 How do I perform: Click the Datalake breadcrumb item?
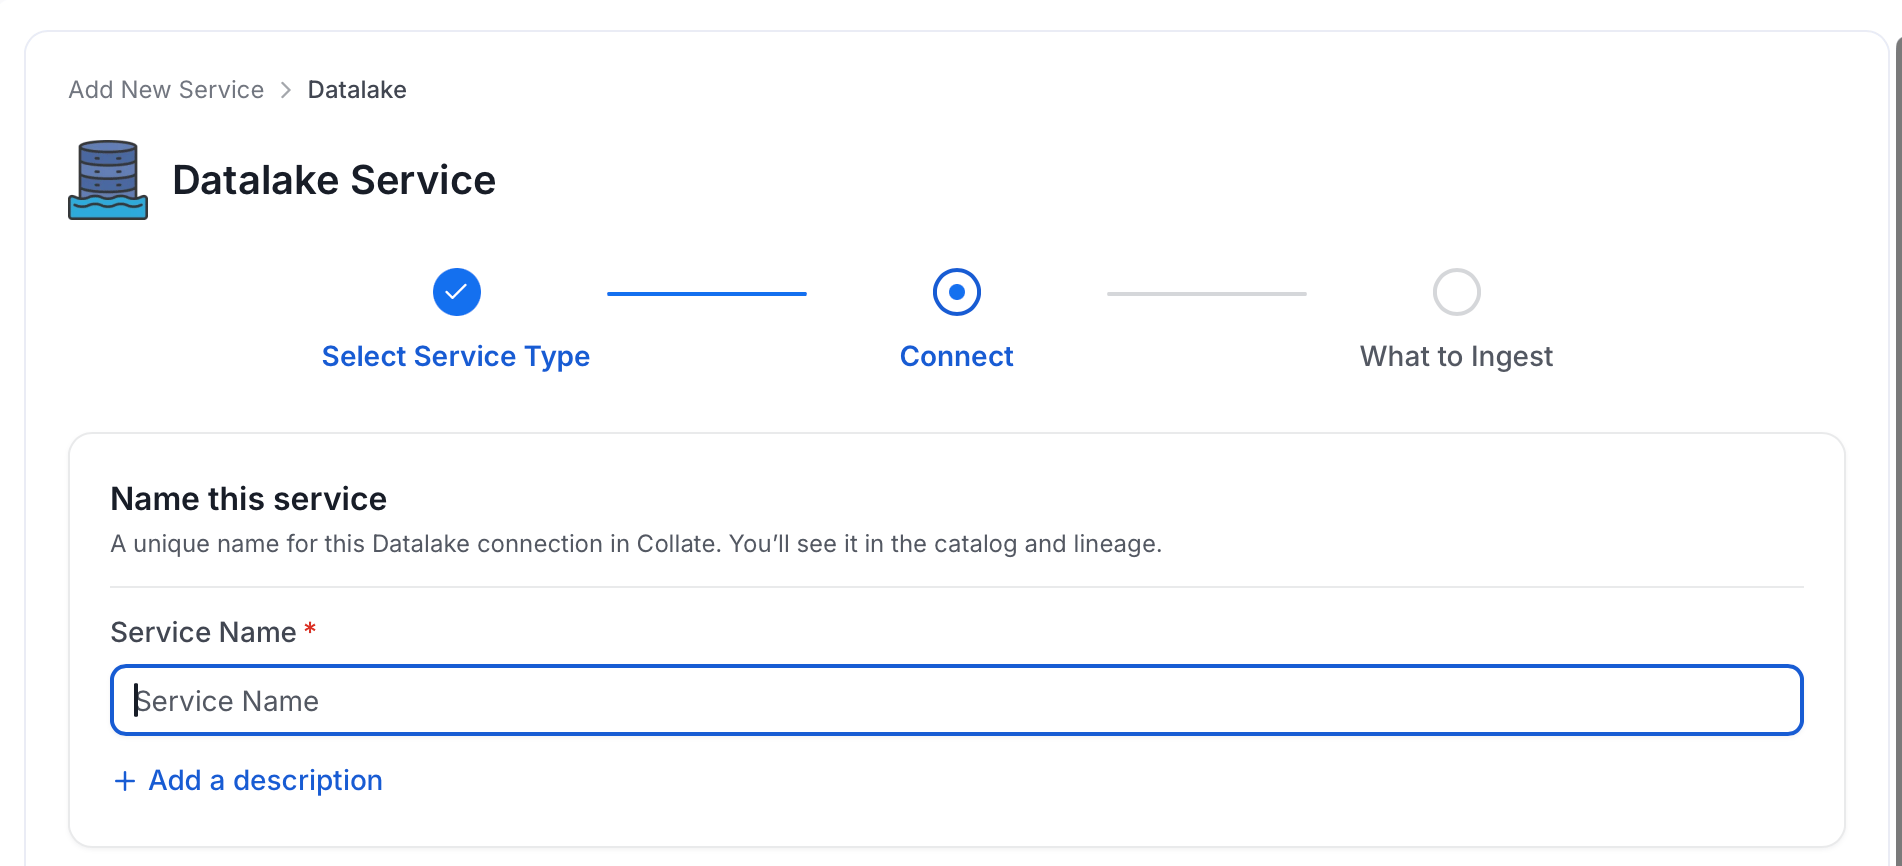357,90
